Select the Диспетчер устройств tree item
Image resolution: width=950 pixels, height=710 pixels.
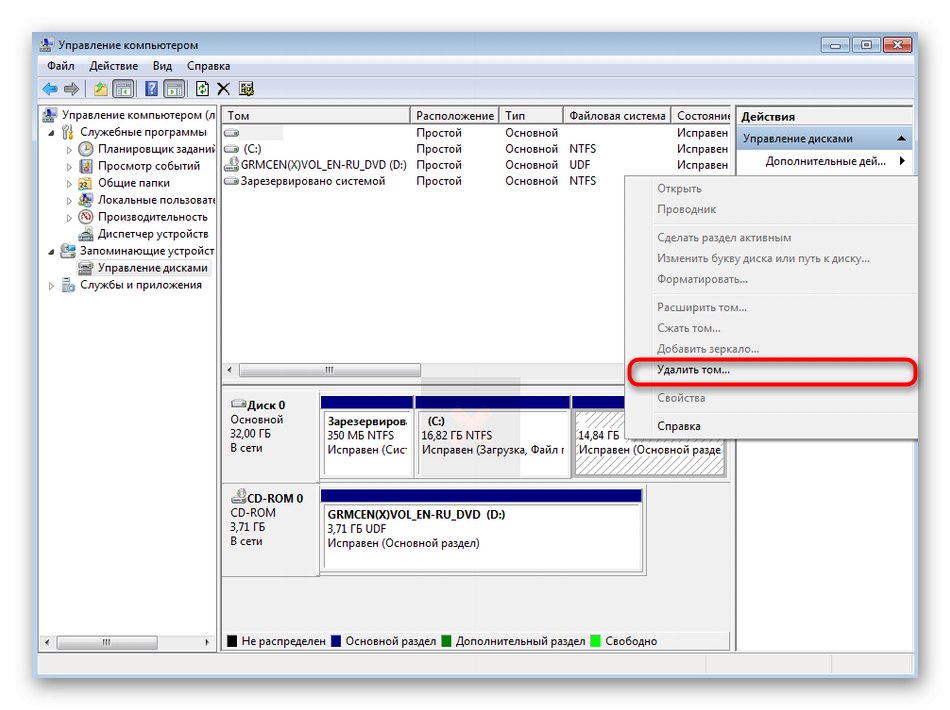pyautogui.click(x=153, y=234)
